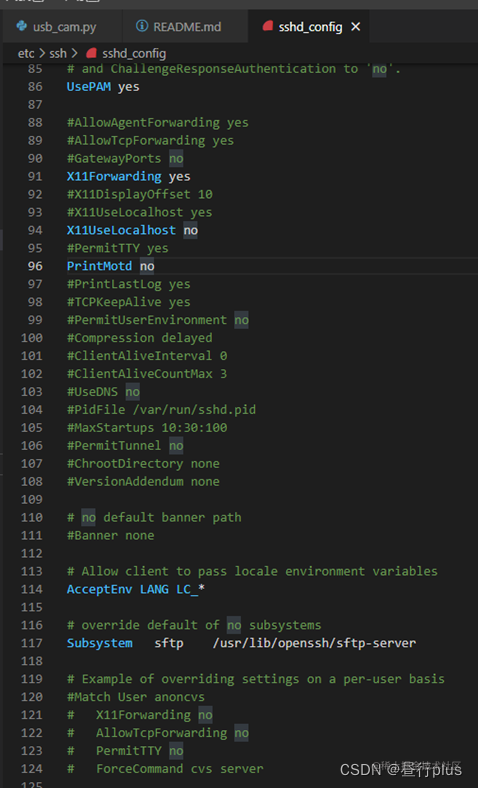
Task: Click the UsePAM yes line
Action: pyautogui.click(x=103, y=86)
